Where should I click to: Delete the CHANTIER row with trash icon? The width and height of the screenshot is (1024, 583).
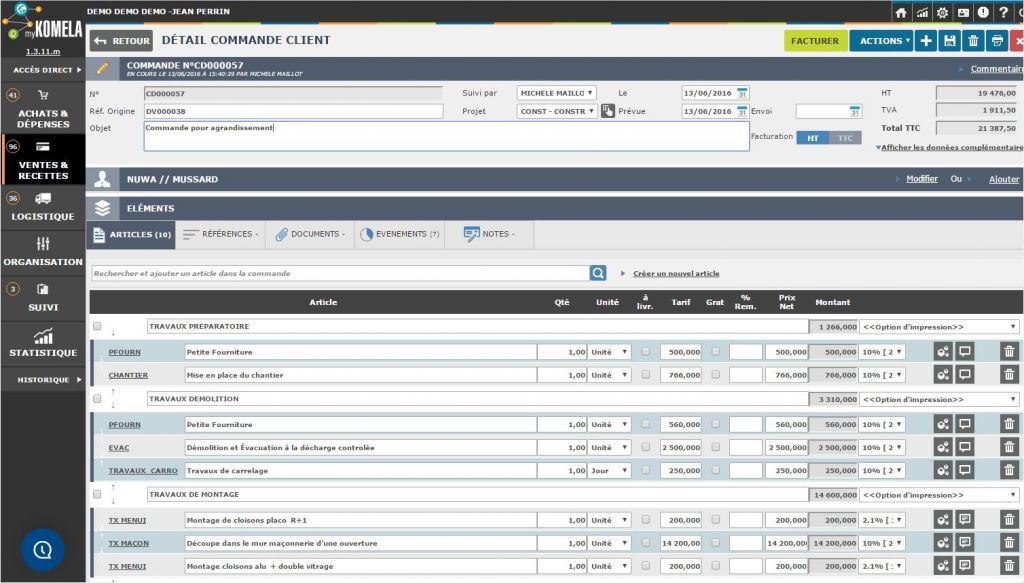[x=1008, y=375]
